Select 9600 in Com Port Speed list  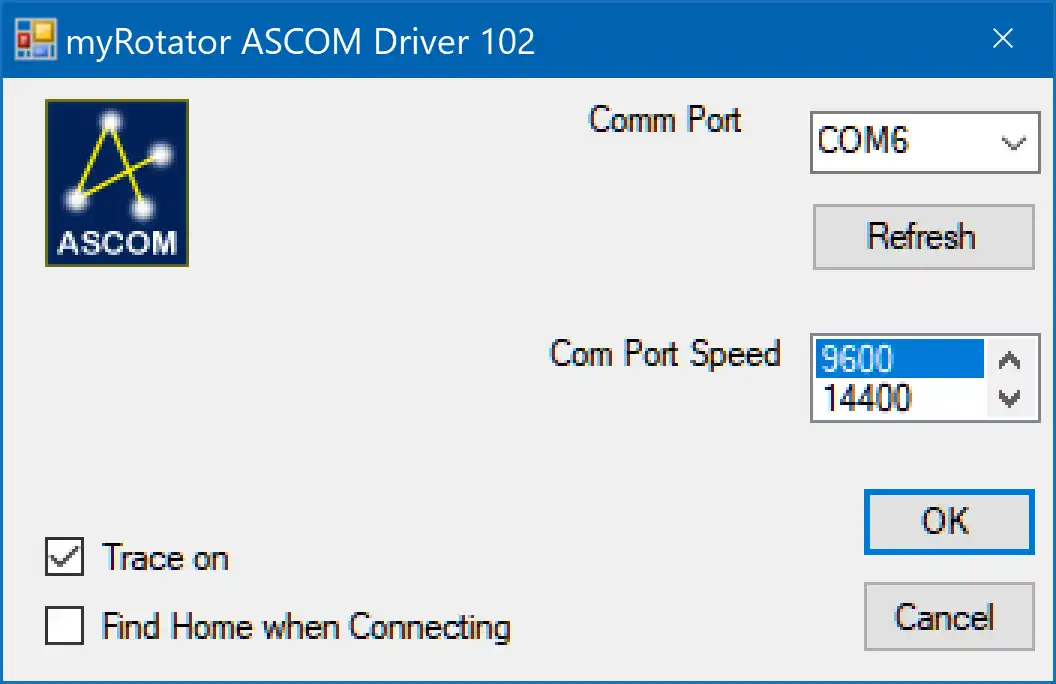point(897,358)
